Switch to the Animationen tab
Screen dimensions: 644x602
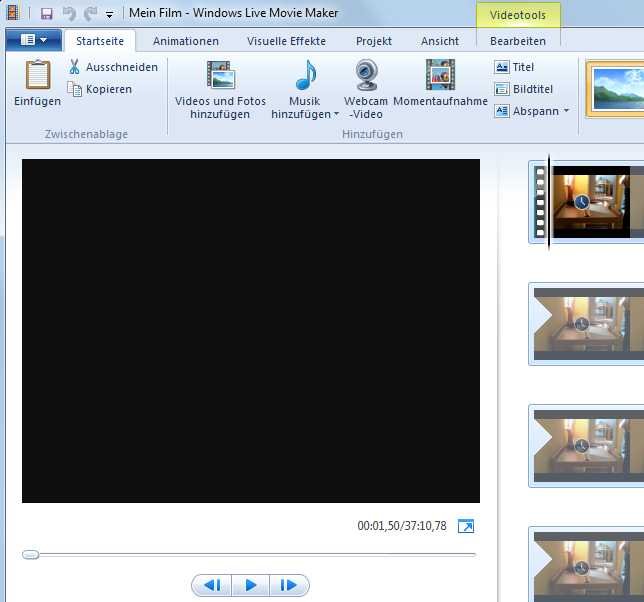click(x=185, y=41)
